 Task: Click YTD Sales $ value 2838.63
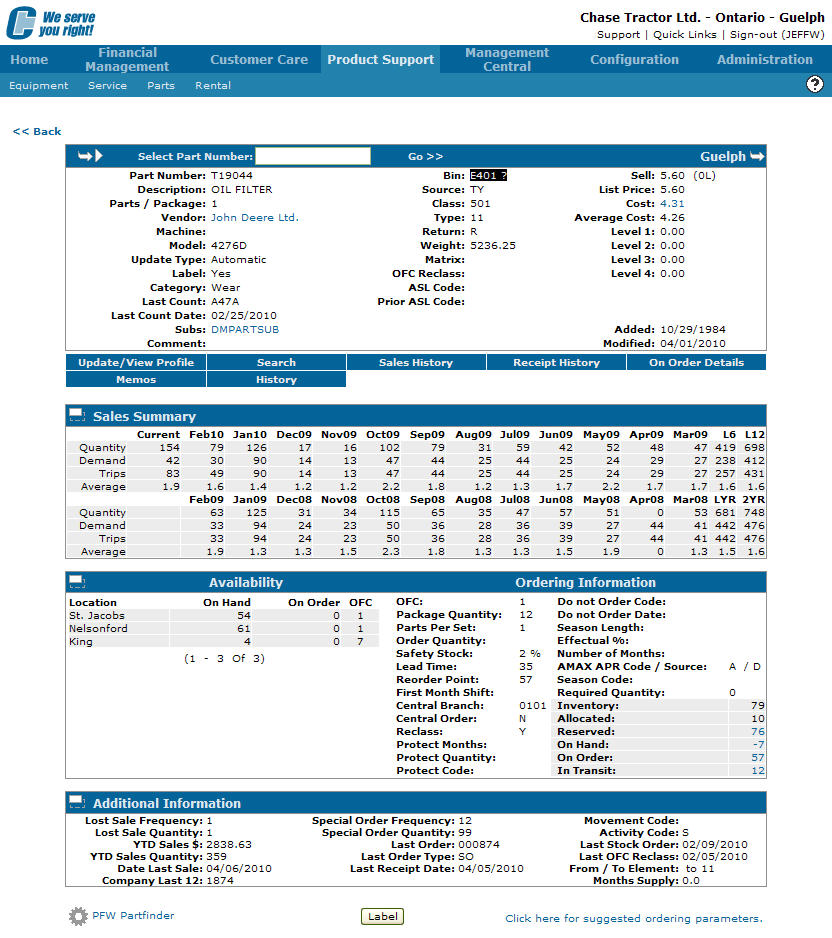228,845
